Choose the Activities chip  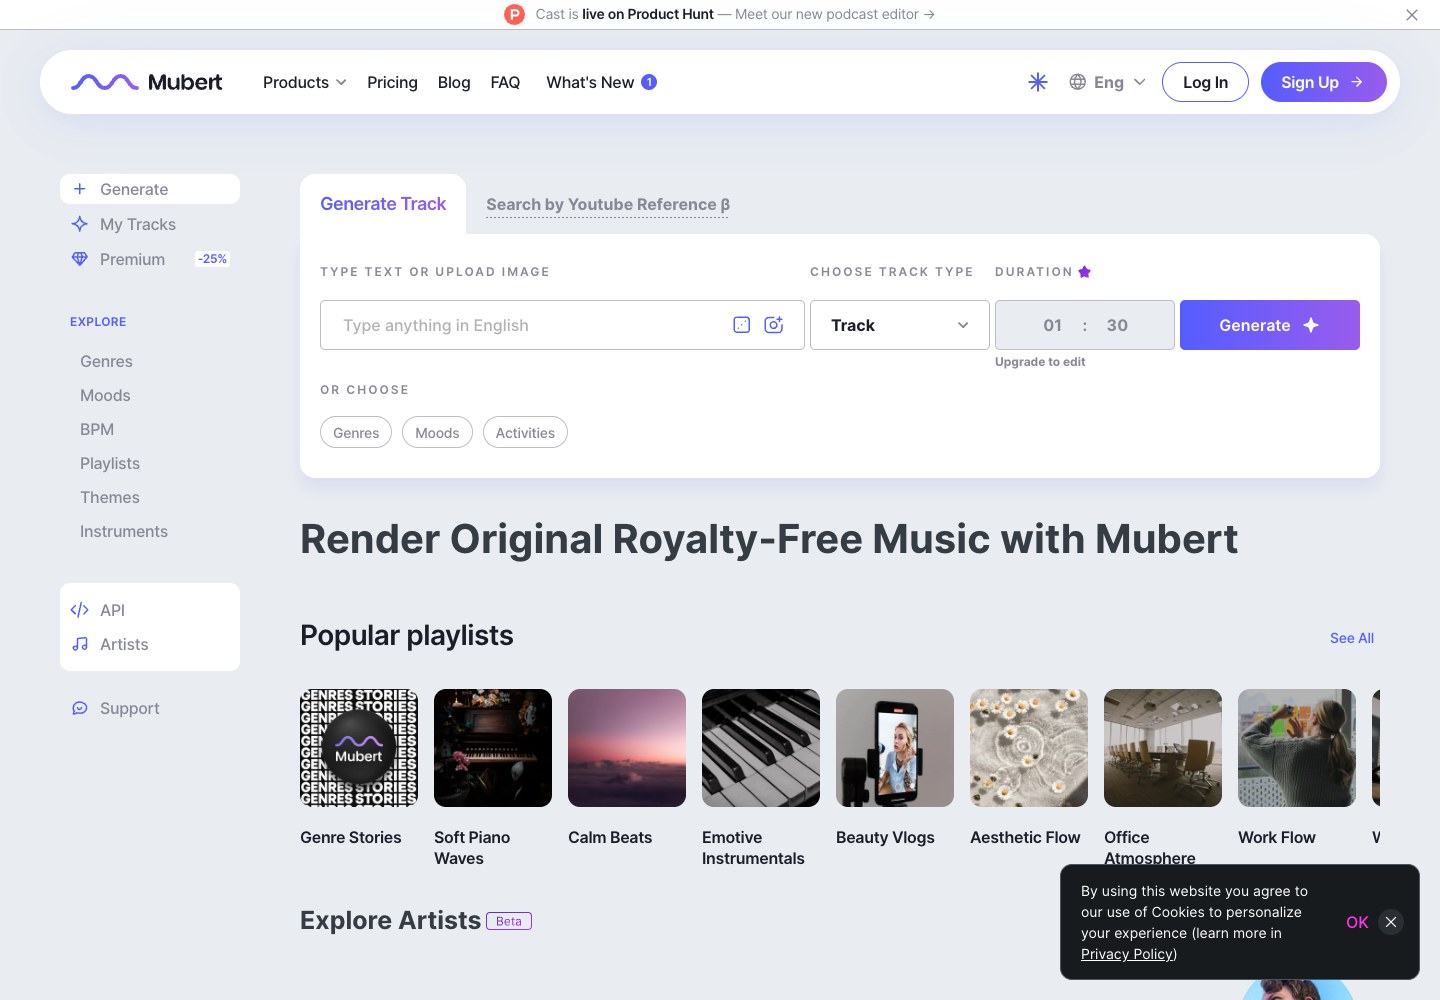(525, 432)
